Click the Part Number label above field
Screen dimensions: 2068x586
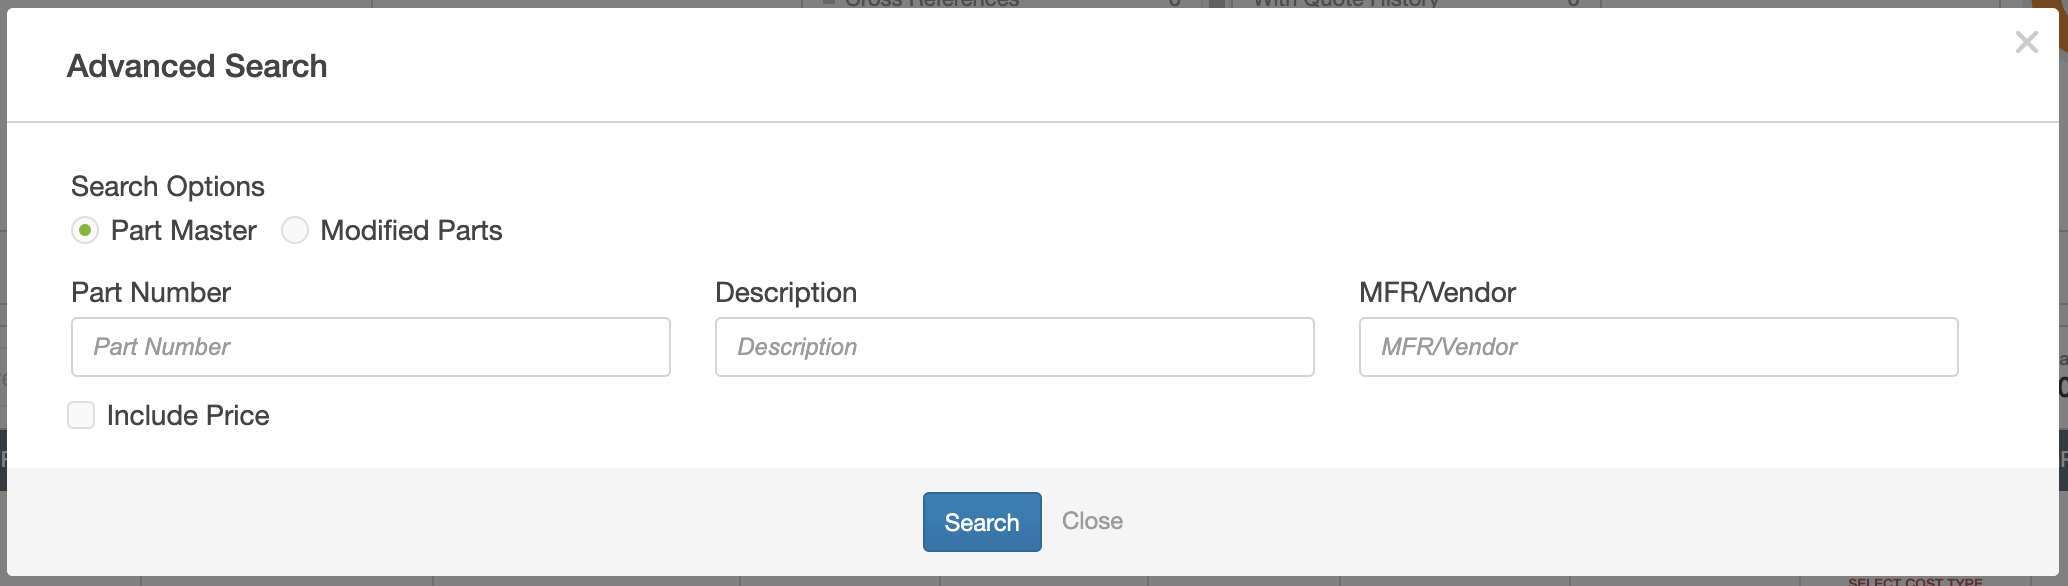coord(151,293)
